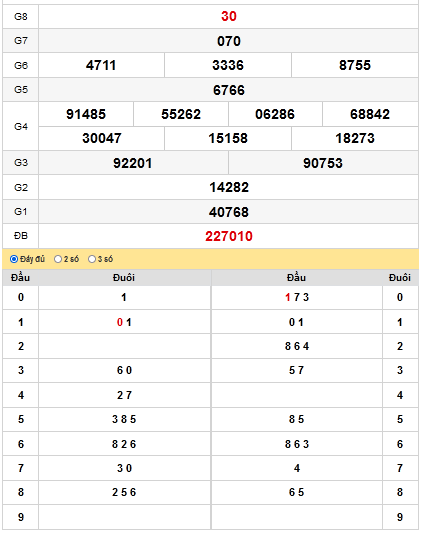Click G6 number 8755
The height and width of the screenshot is (534, 421).
tap(355, 65)
